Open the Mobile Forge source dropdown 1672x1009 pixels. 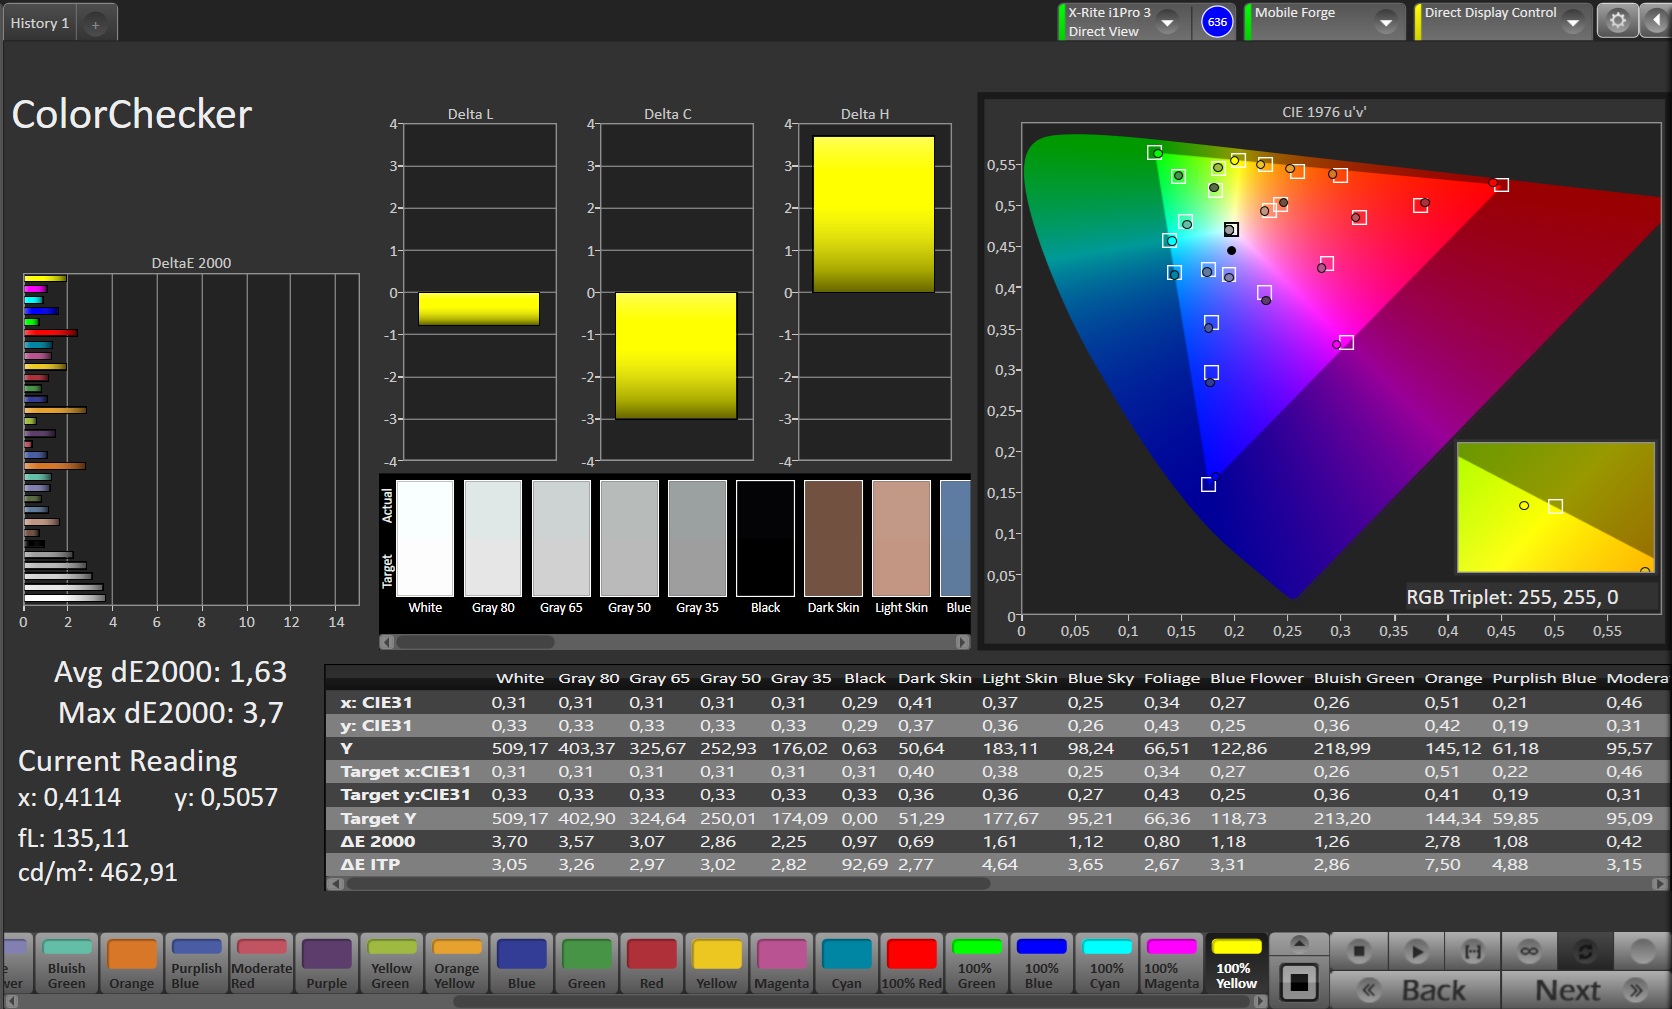click(x=1385, y=22)
